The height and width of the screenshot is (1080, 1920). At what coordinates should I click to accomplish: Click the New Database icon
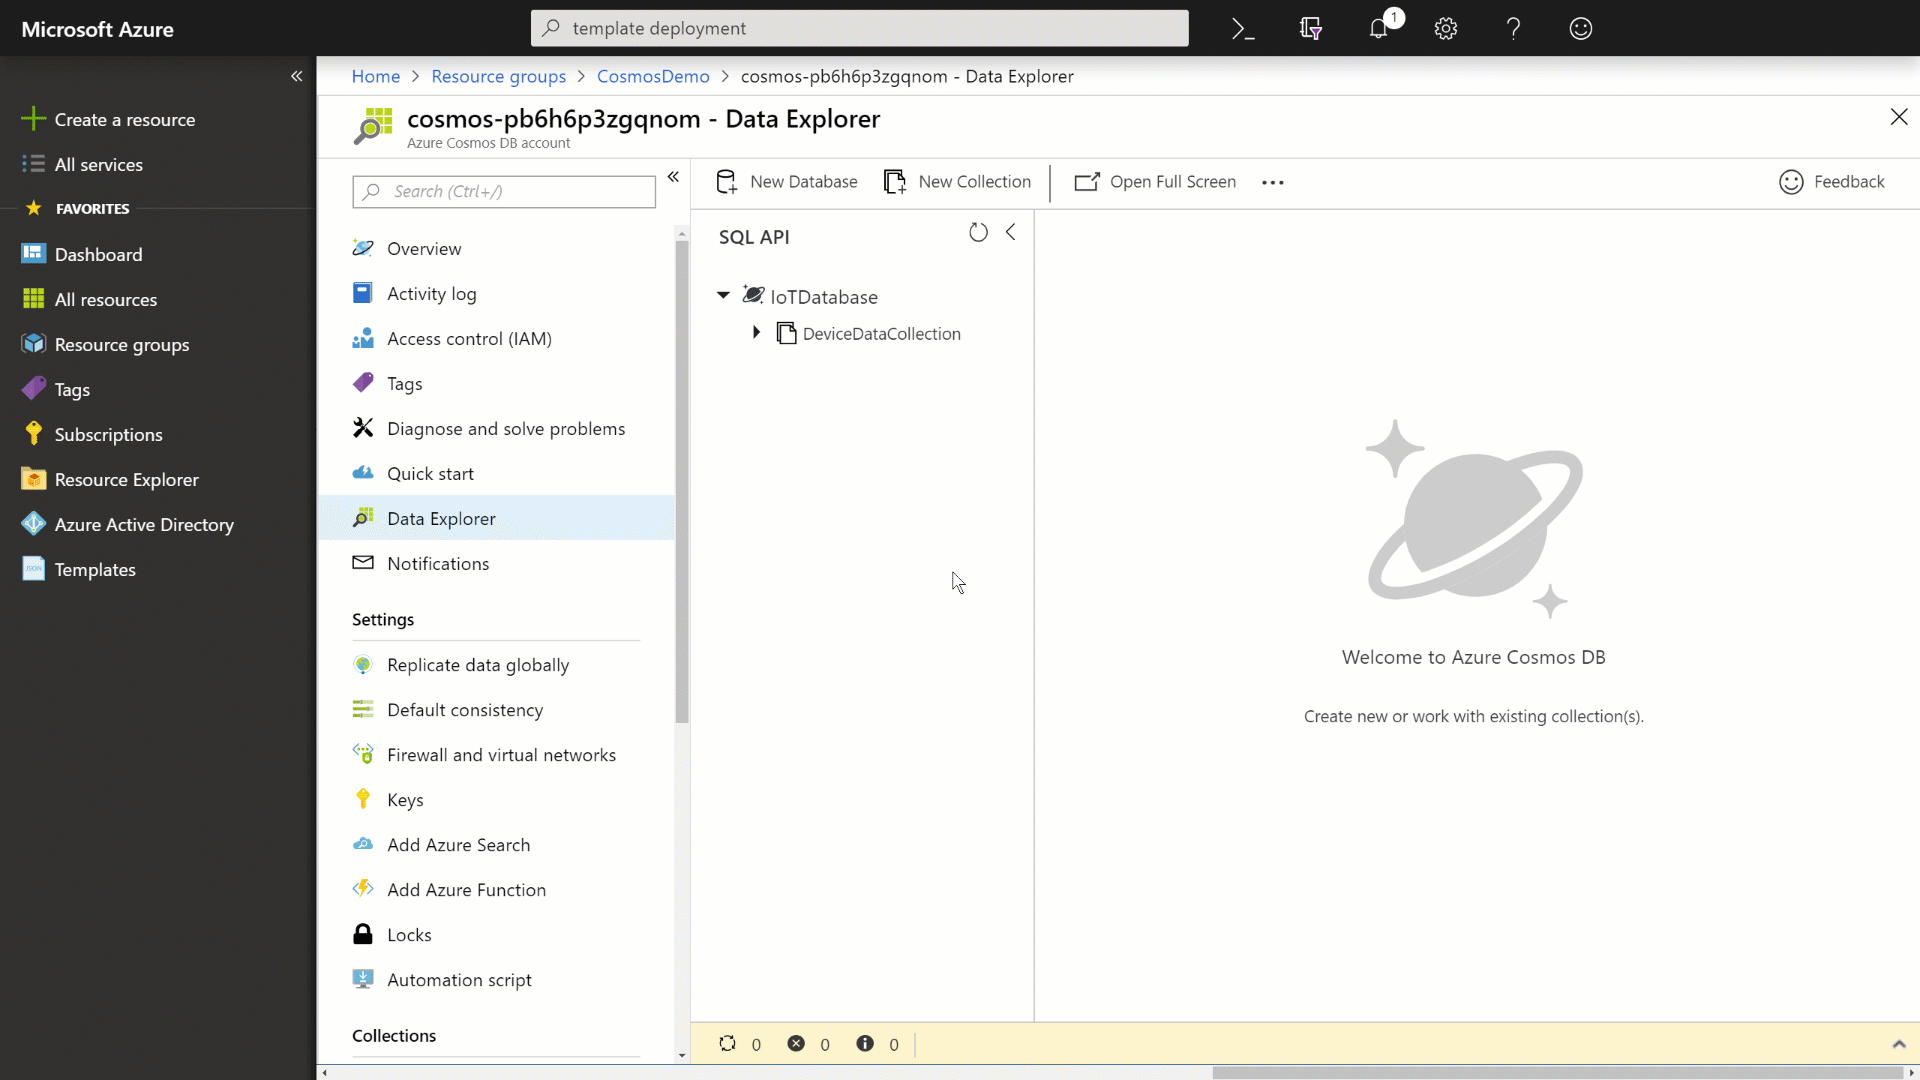(727, 182)
